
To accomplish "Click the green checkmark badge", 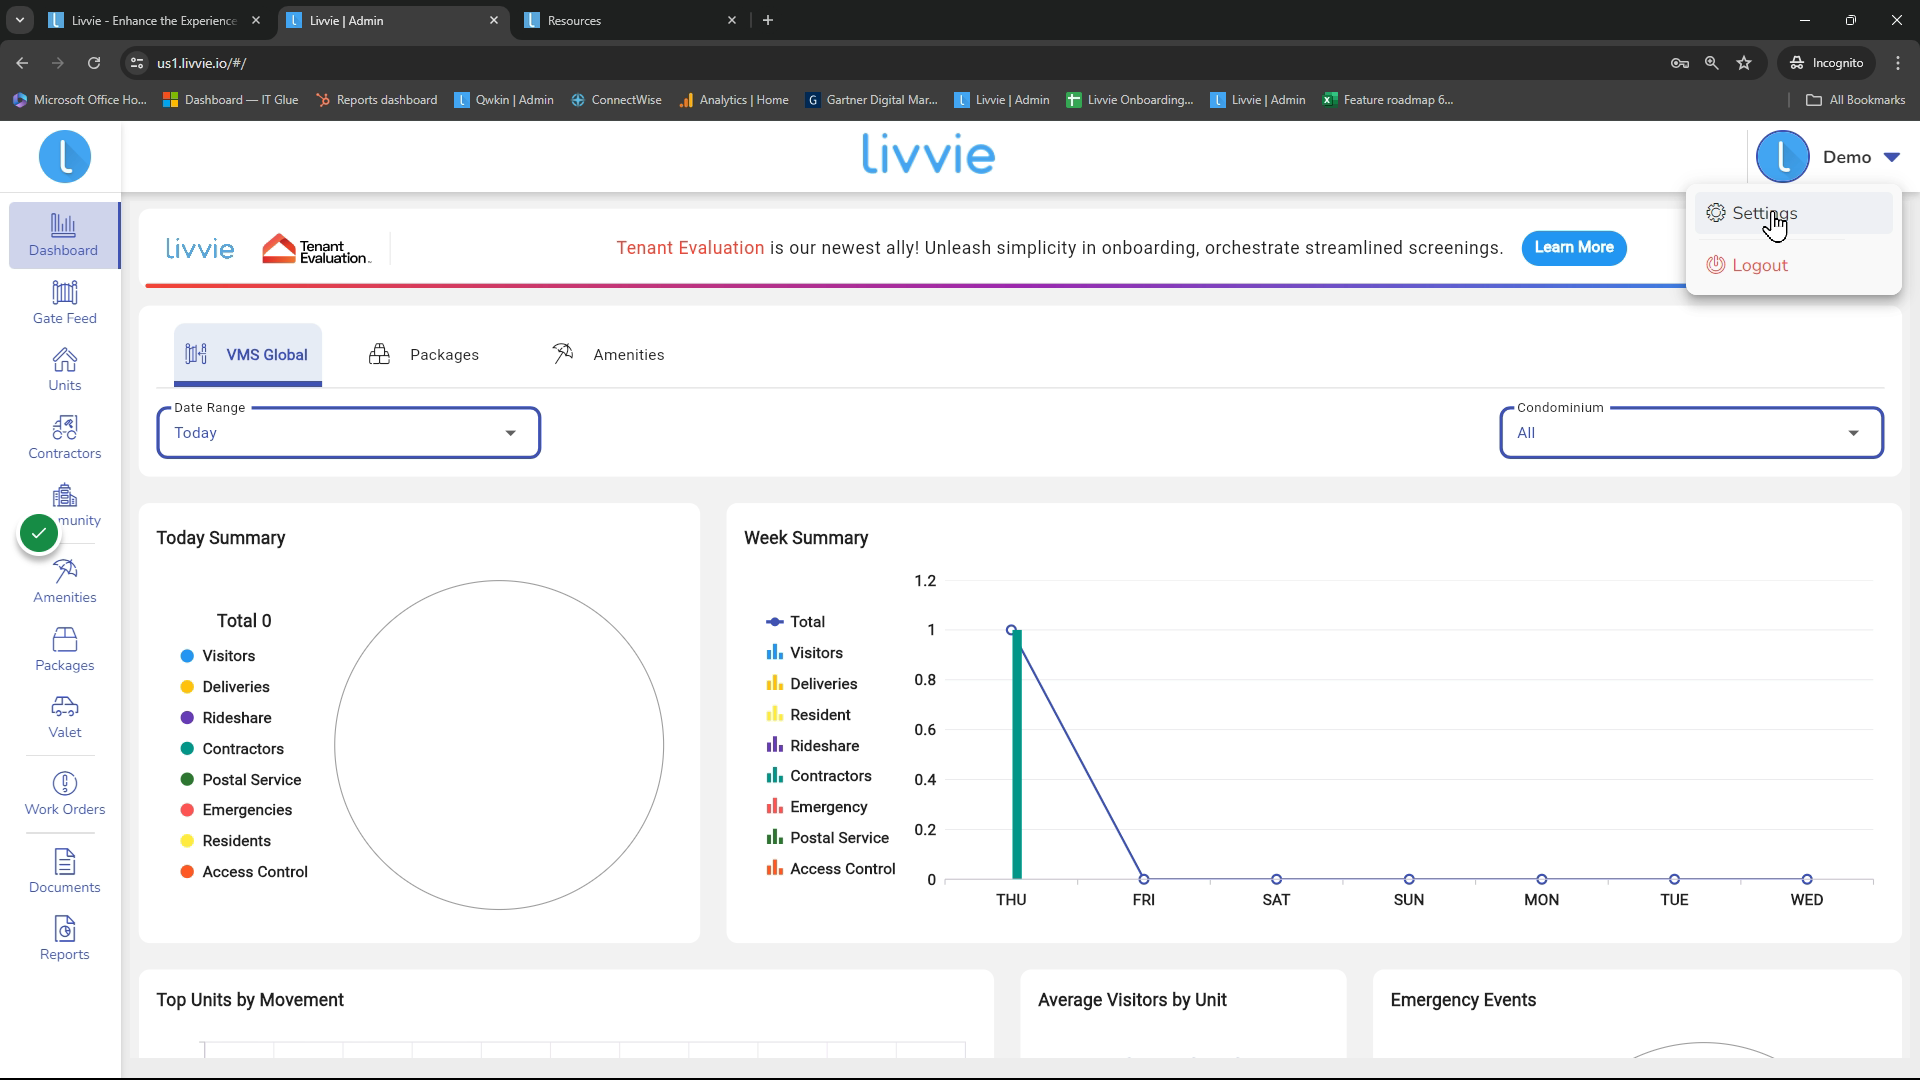I will [39, 534].
